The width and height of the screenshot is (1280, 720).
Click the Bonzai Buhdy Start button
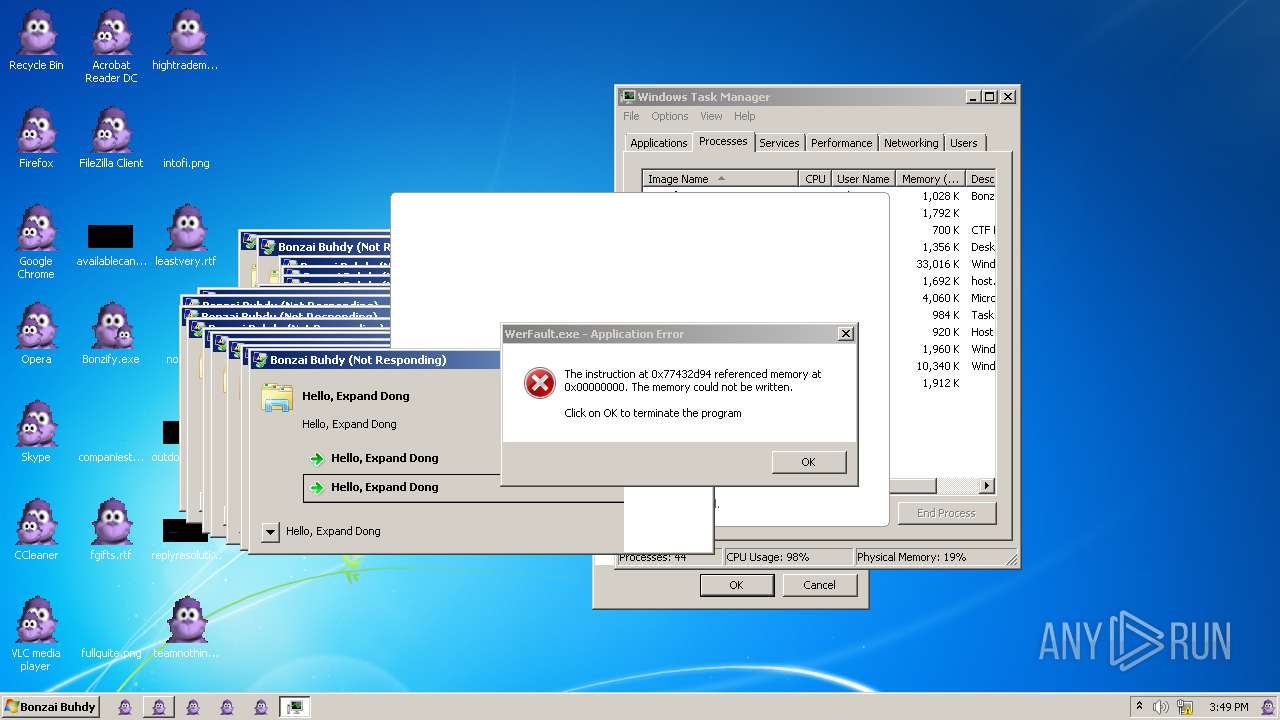coord(50,707)
